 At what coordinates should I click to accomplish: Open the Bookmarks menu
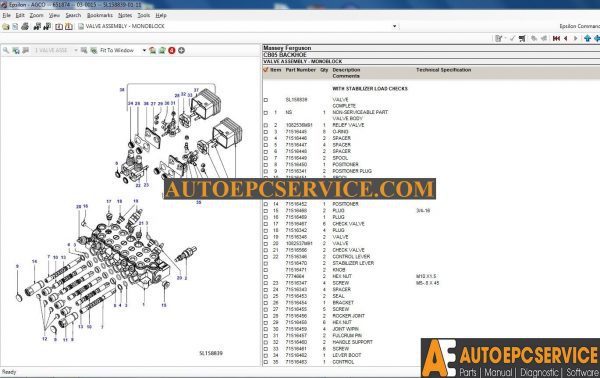tap(100, 15)
